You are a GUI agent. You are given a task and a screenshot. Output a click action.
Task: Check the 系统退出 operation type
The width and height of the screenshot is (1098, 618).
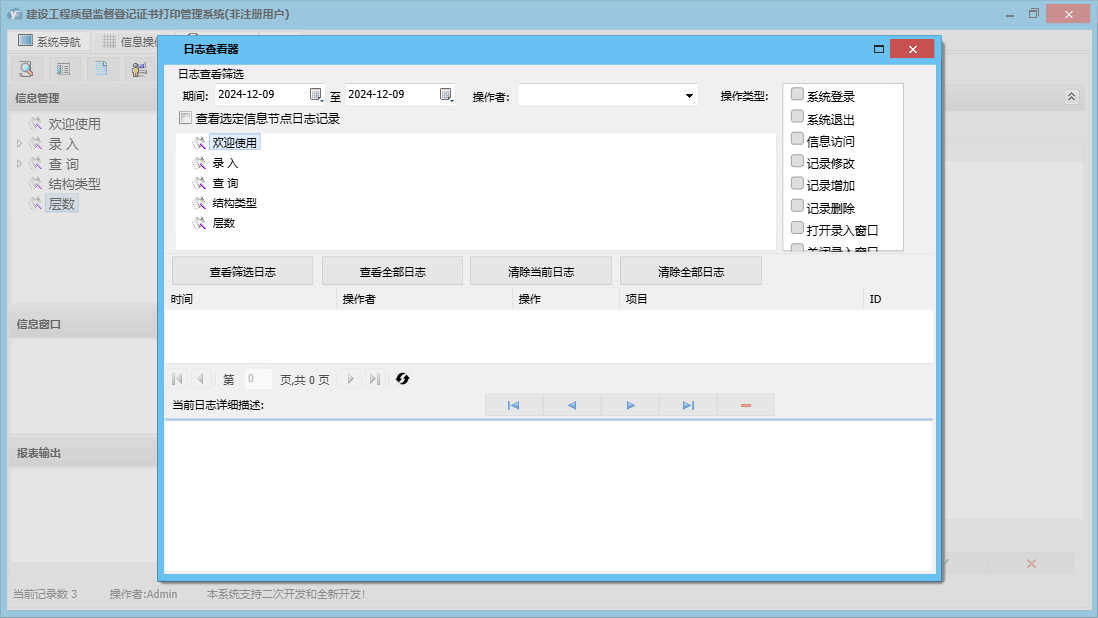(x=797, y=116)
